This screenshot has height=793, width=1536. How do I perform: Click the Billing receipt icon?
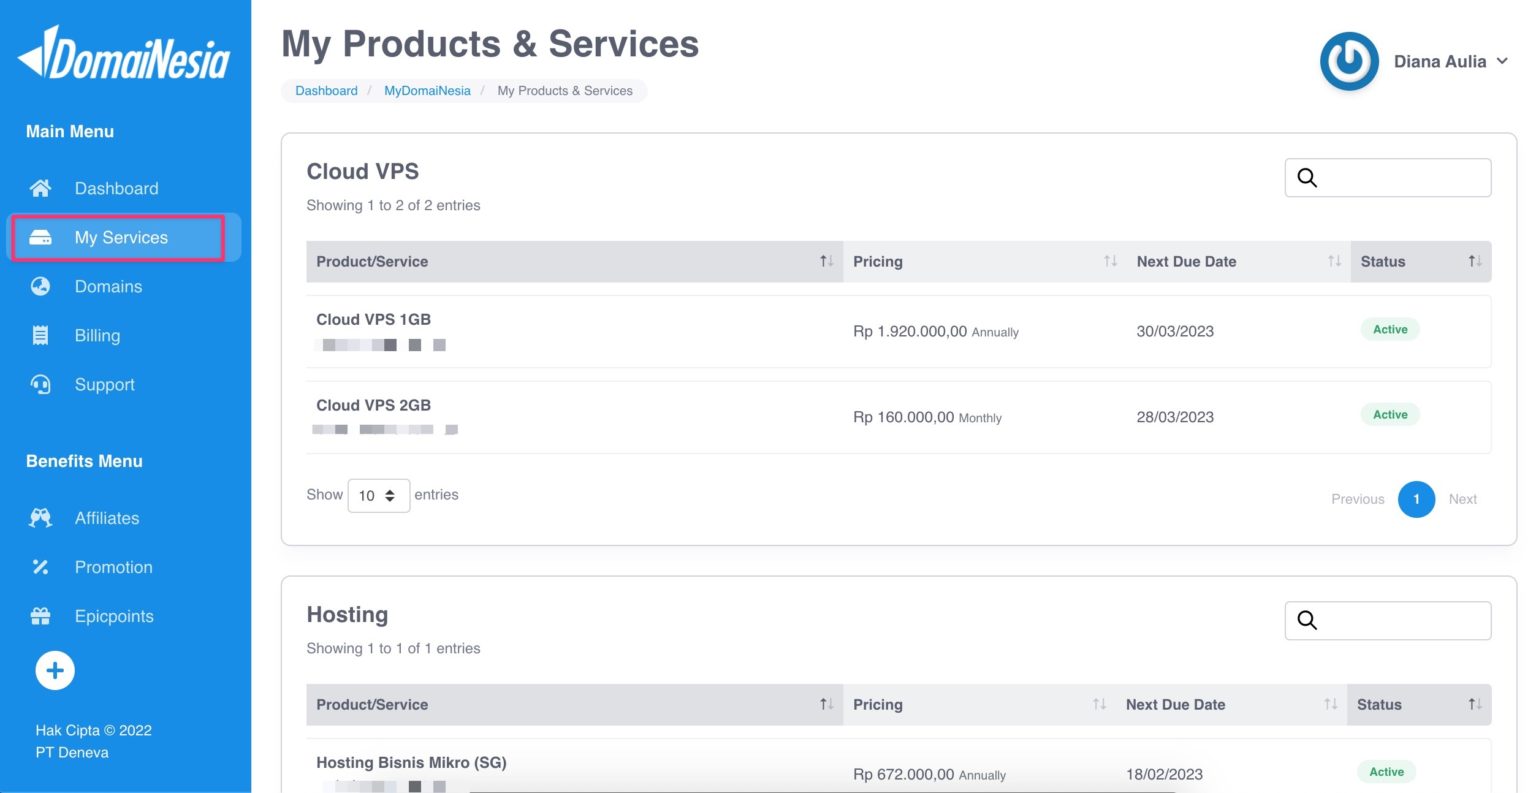pyautogui.click(x=40, y=336)
